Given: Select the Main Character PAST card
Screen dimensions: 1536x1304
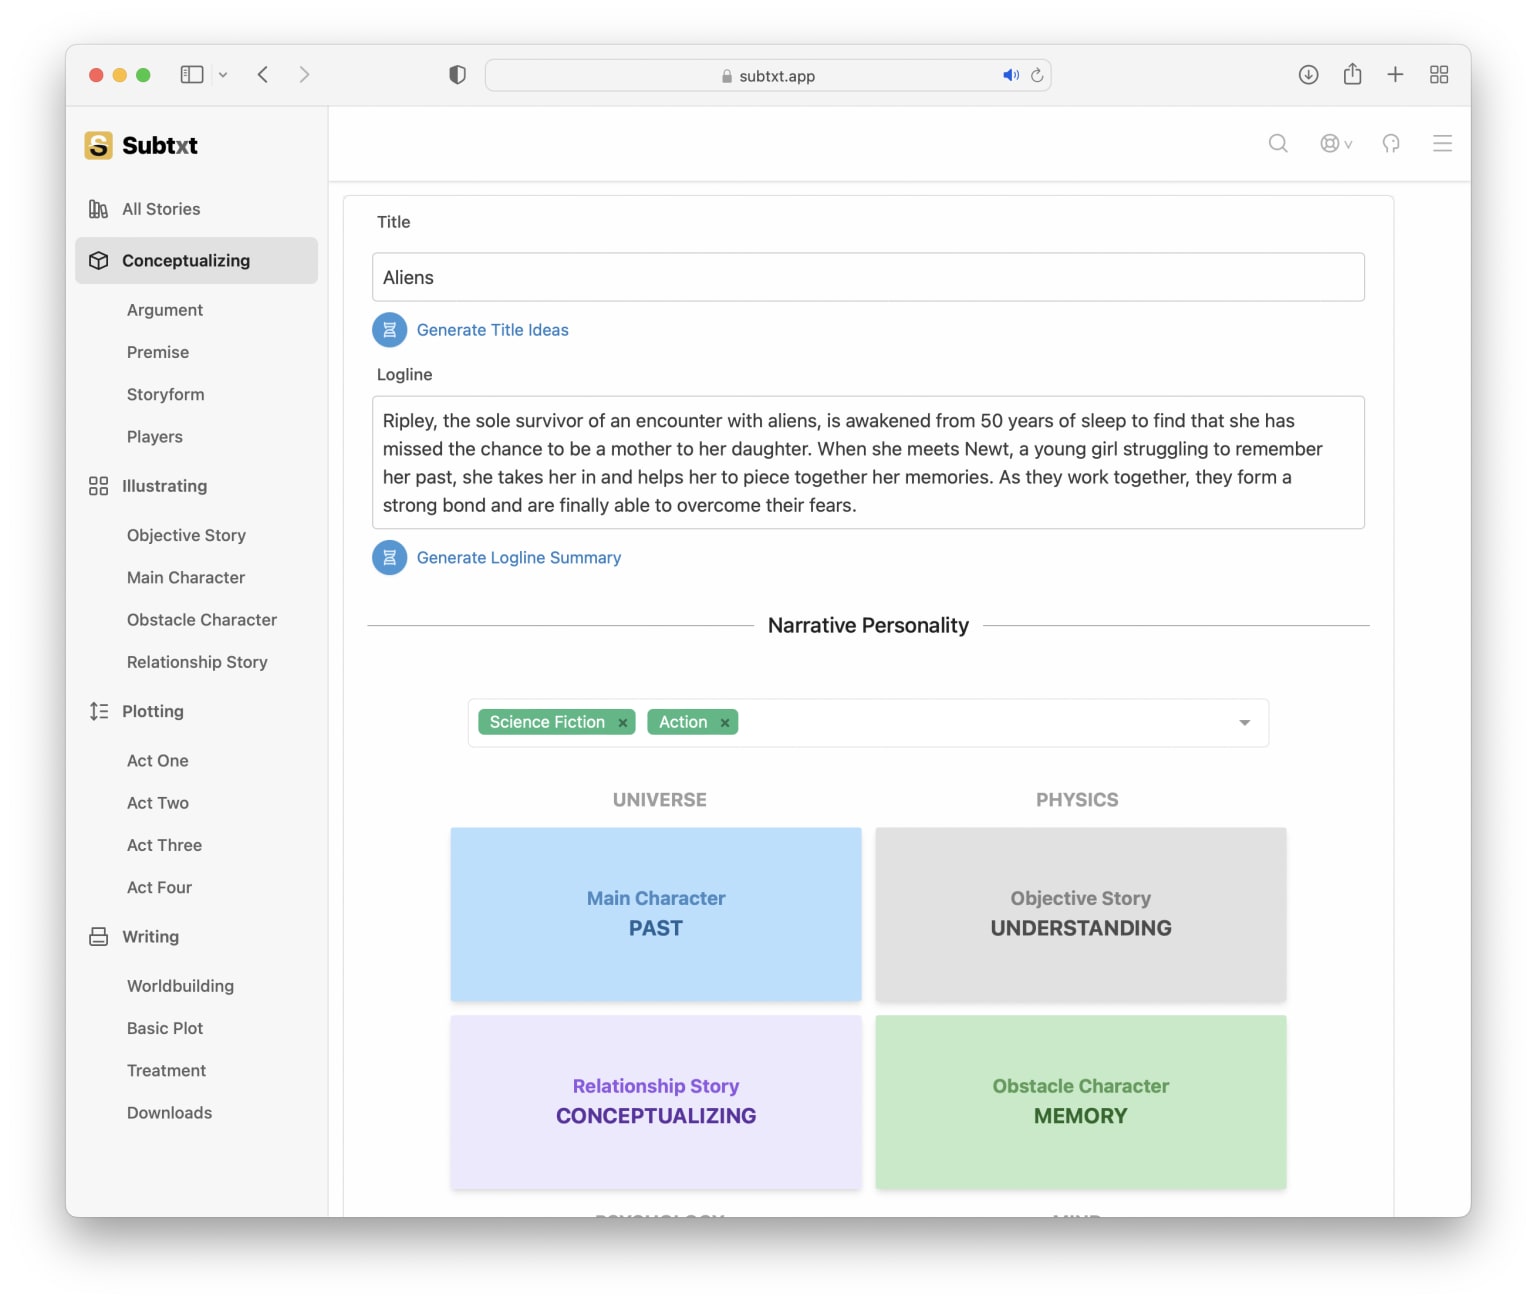Looking at the screenshot, I should pyautogui.click(x=656, y=914).
